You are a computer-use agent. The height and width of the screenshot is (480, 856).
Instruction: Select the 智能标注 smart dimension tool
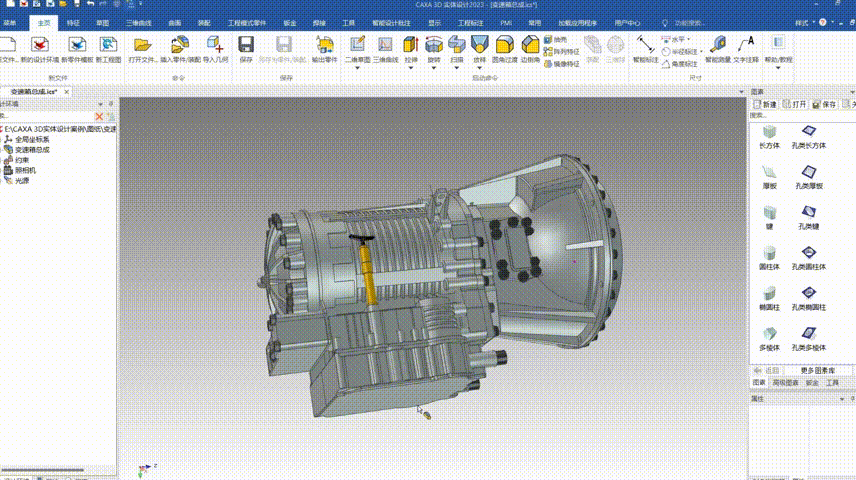pos(646,44)
